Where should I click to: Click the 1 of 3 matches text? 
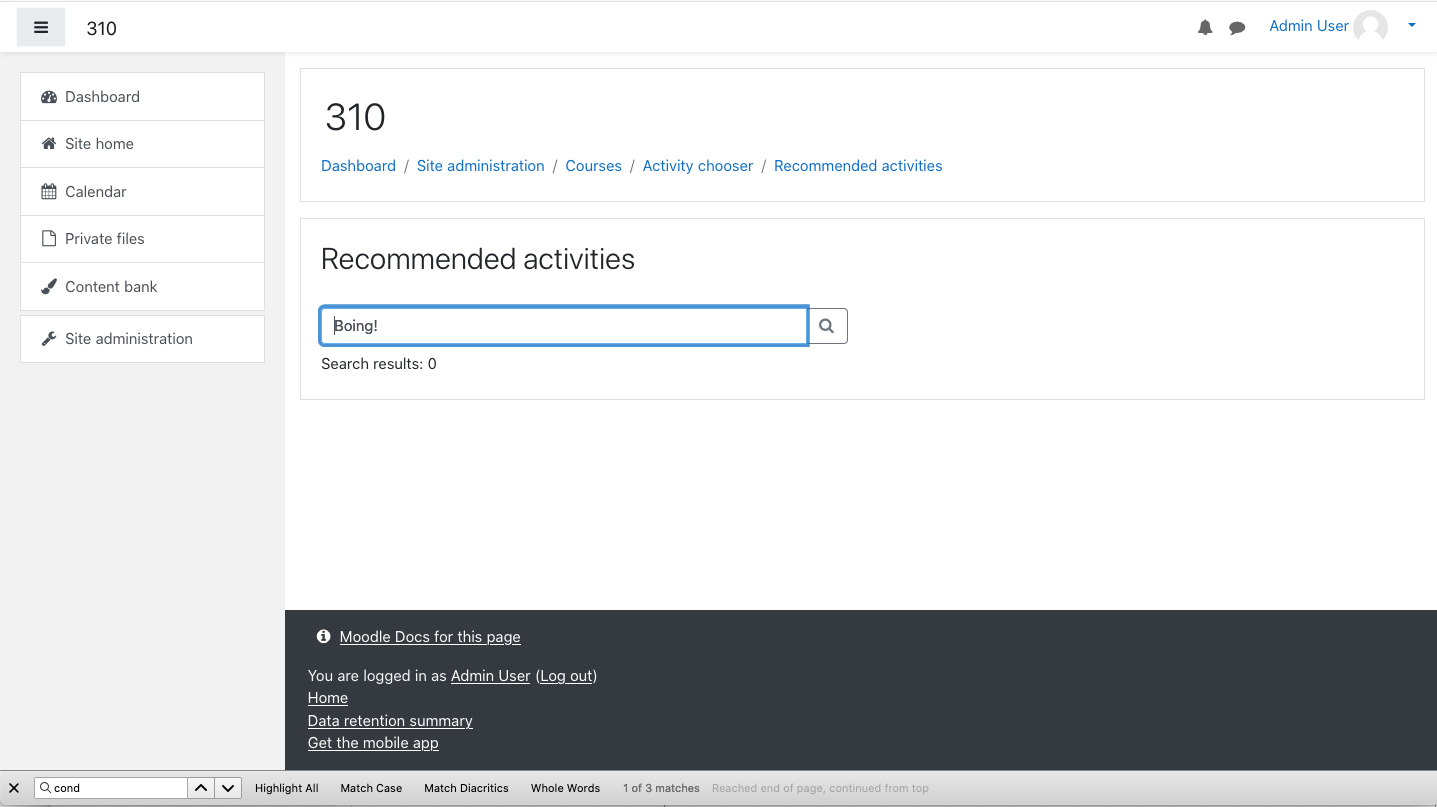(661, 788)
